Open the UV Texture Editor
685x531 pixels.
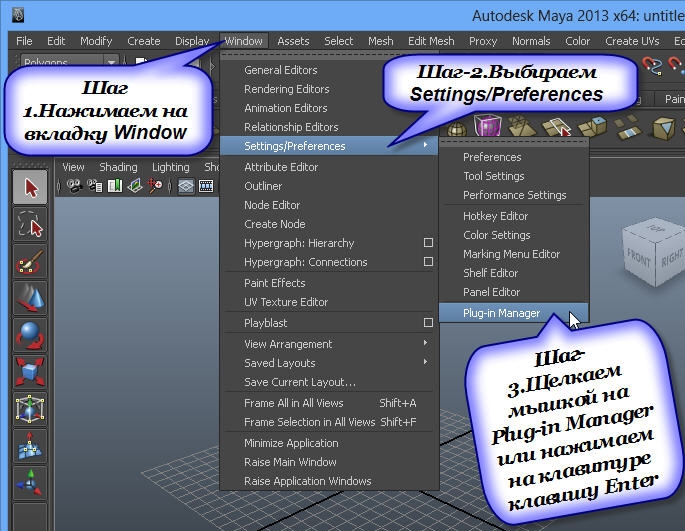(x=286, y=302)
